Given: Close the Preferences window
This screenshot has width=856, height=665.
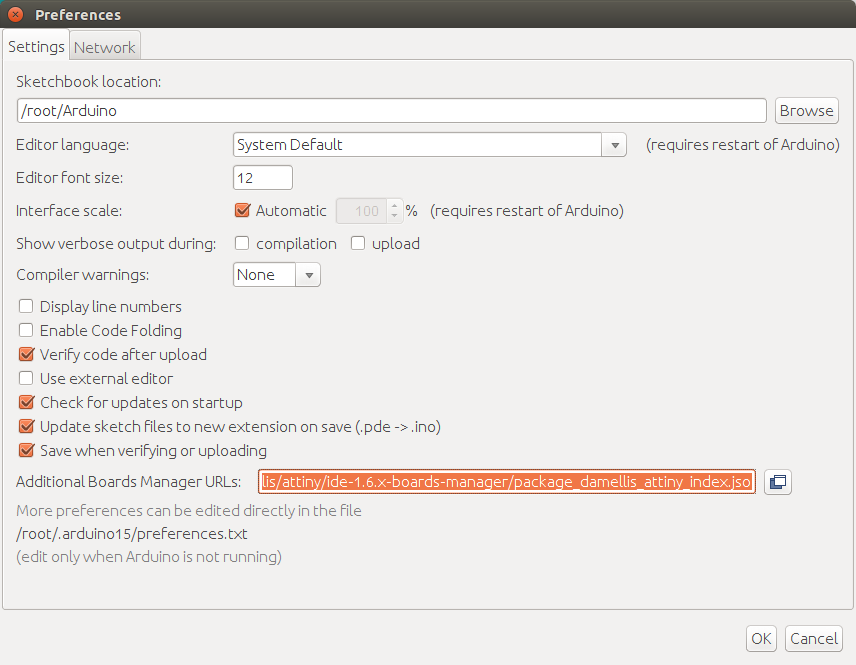Looking at the screenshot, I should [15, 15].
